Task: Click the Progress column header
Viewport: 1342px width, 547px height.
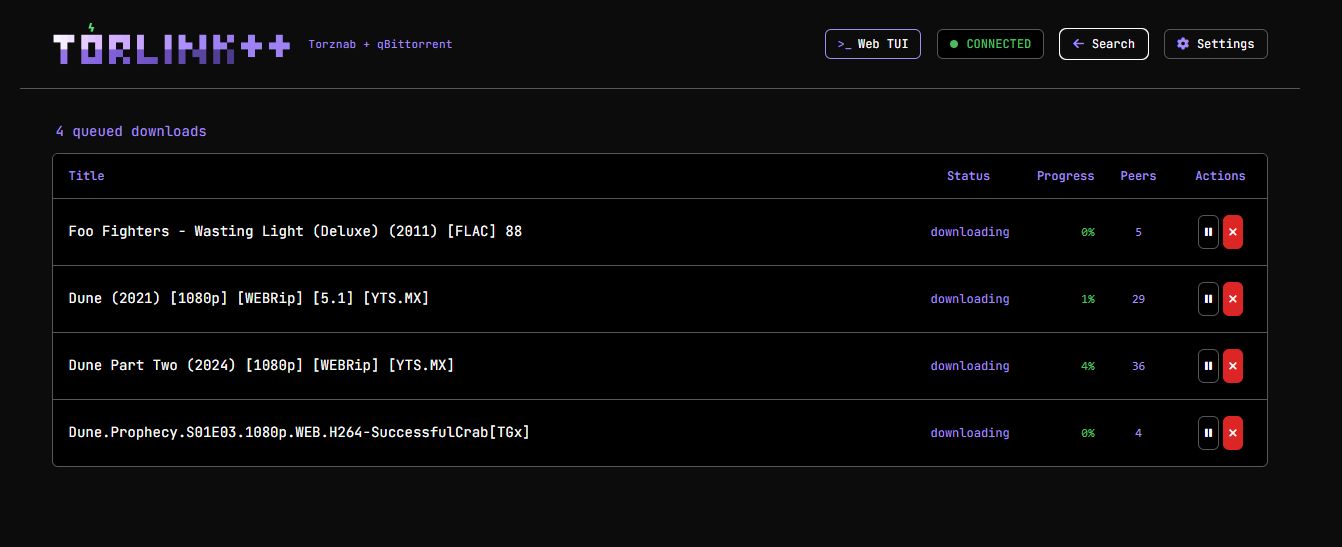Action: [x=1065, y=176]
